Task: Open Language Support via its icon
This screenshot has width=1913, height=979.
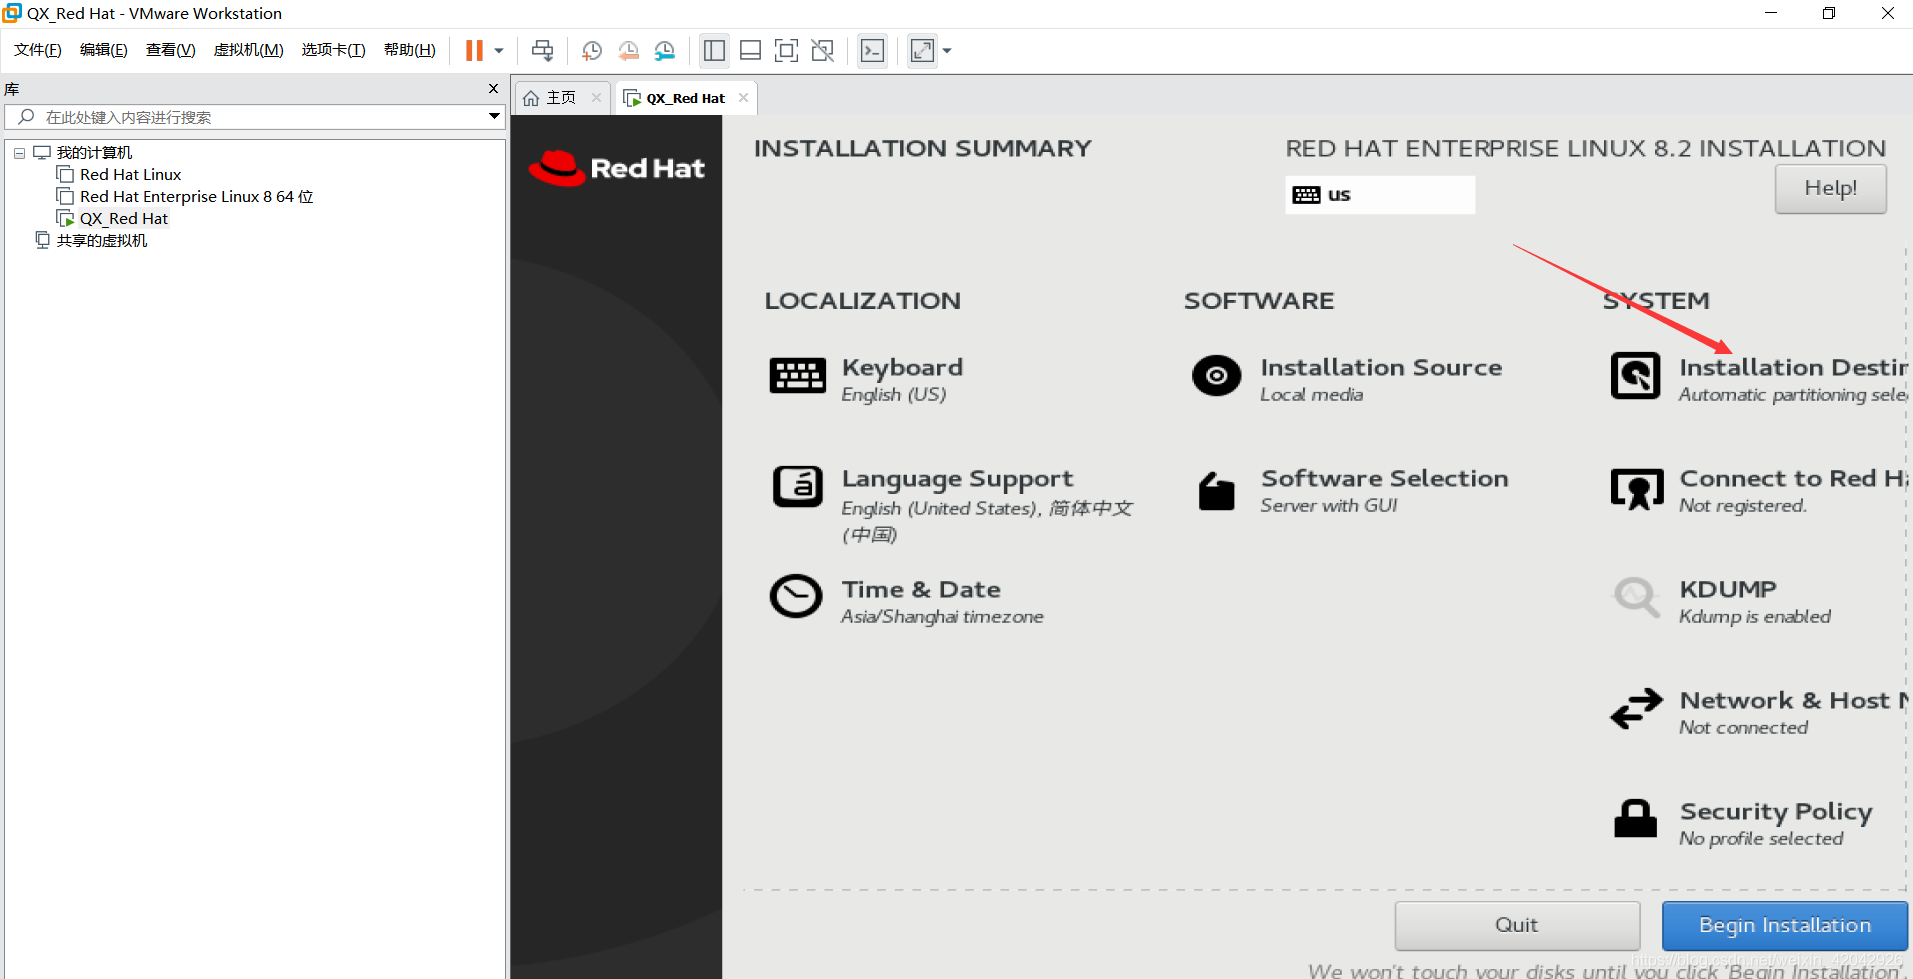Action: [x=797, y=487]
